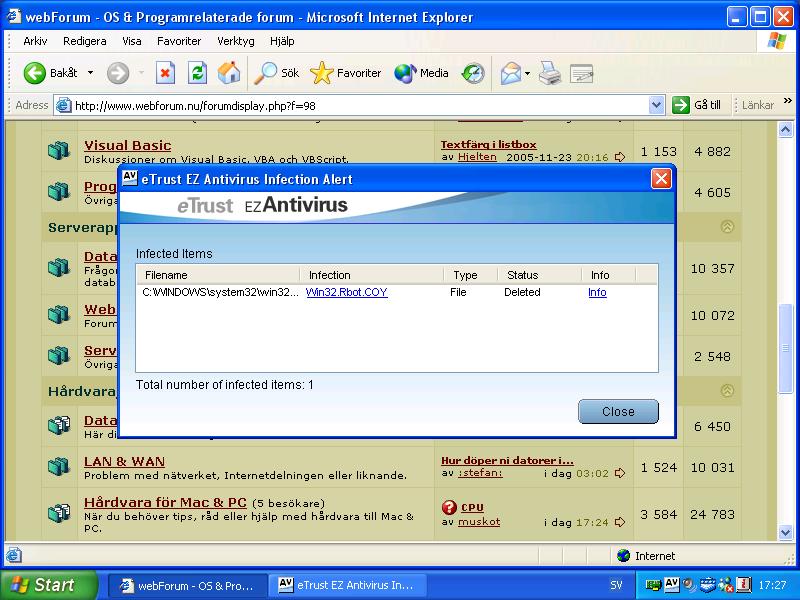The image size is (800, 600).
Task: Open the Win32.Rbot.COY infection link
Action: [x=346, y=292]
